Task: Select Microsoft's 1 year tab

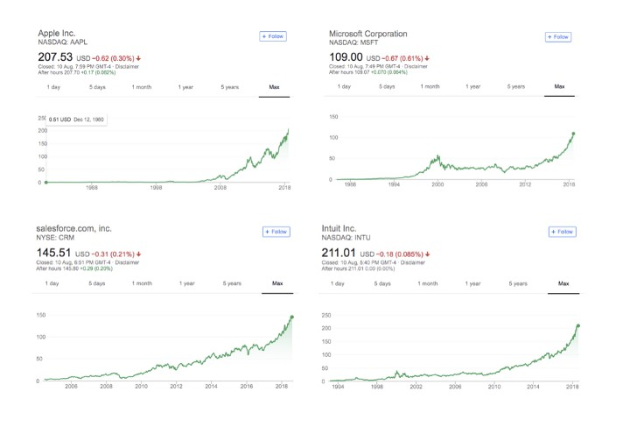Action: (473, 87)
